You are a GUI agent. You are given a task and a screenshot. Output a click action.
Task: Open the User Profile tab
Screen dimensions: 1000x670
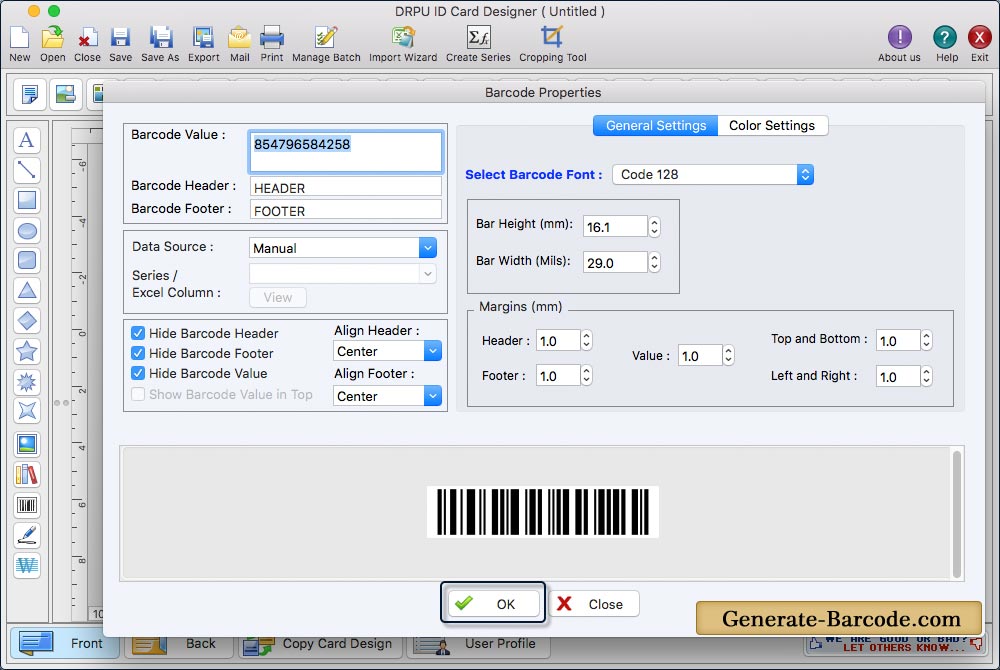478,643
